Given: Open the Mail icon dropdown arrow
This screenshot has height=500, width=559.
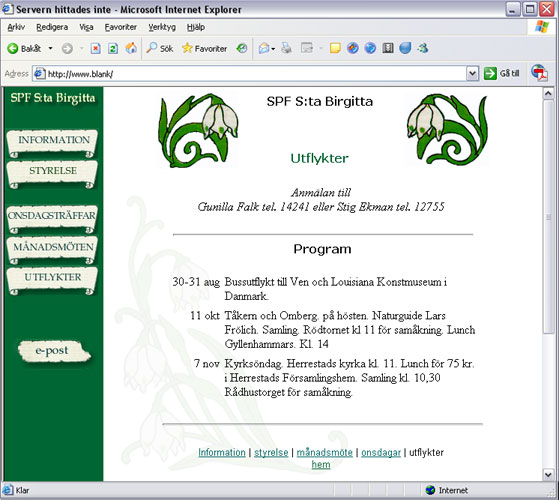Looking at the screenshot, I should point(273,49).
